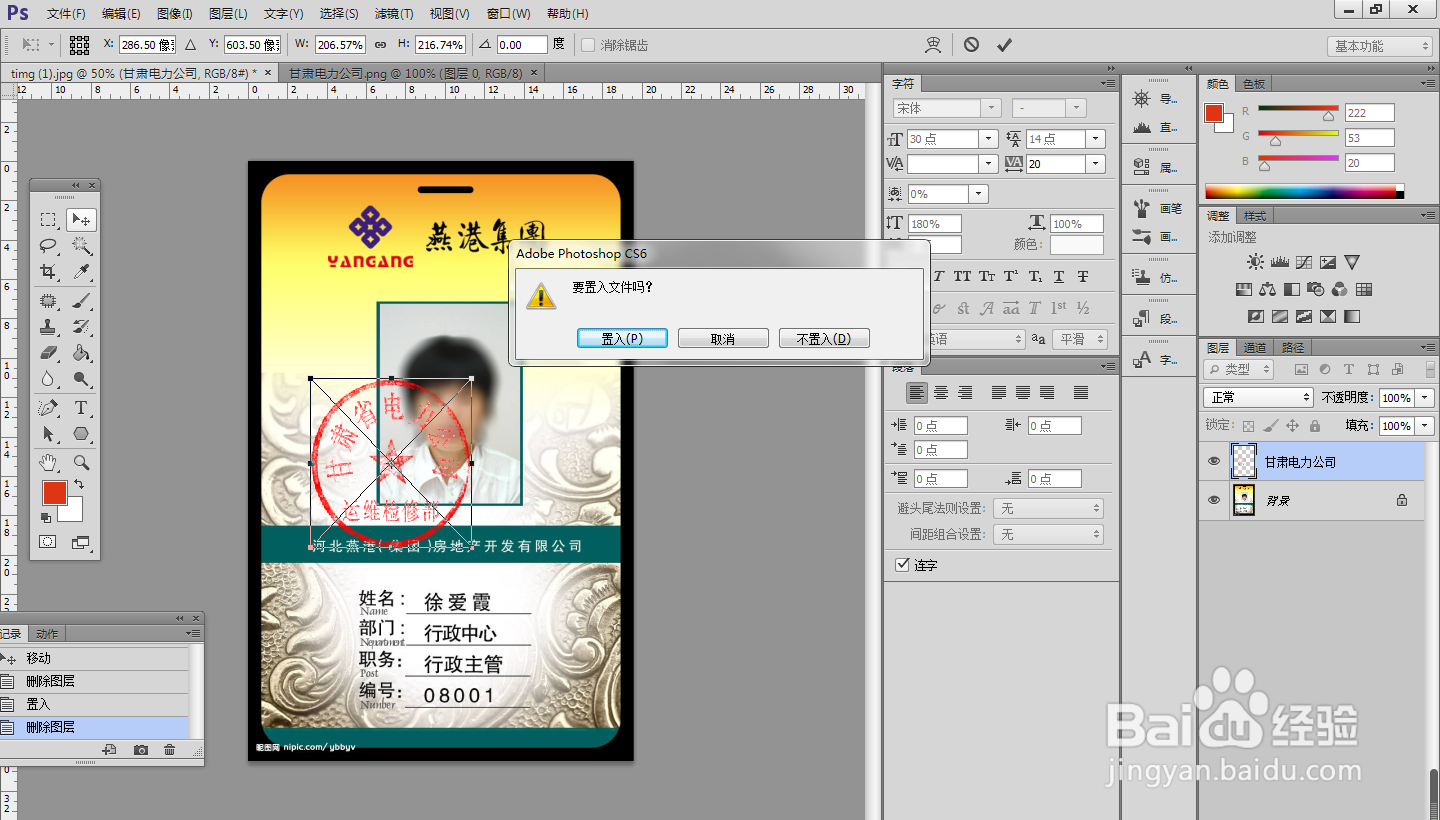Select the Eraser tool
1440x820 pixels.
pos(48,352)
